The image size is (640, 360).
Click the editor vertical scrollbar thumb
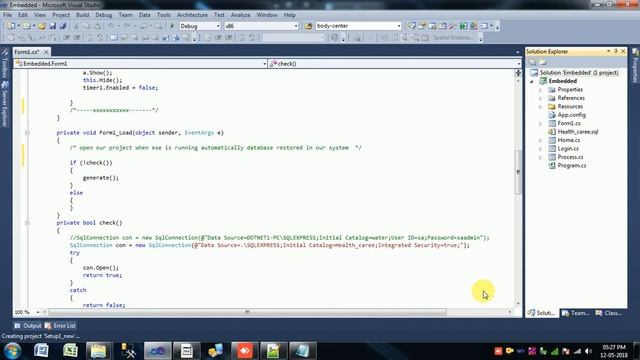click(518, 172)
